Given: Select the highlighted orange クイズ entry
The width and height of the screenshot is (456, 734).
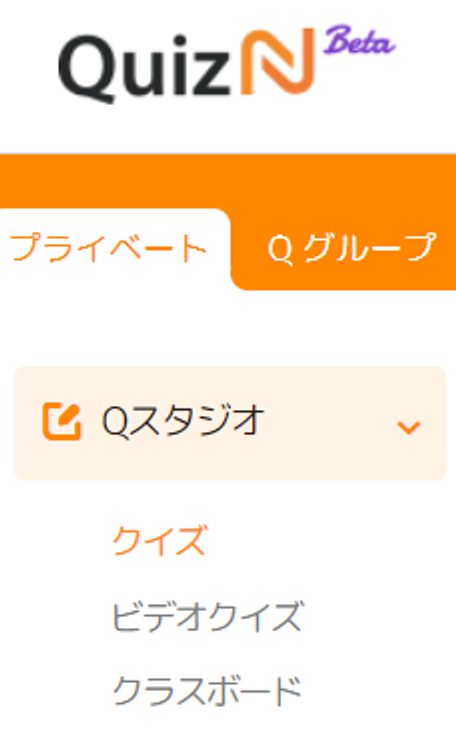Looking at the screenshot, I should point(159,540).
